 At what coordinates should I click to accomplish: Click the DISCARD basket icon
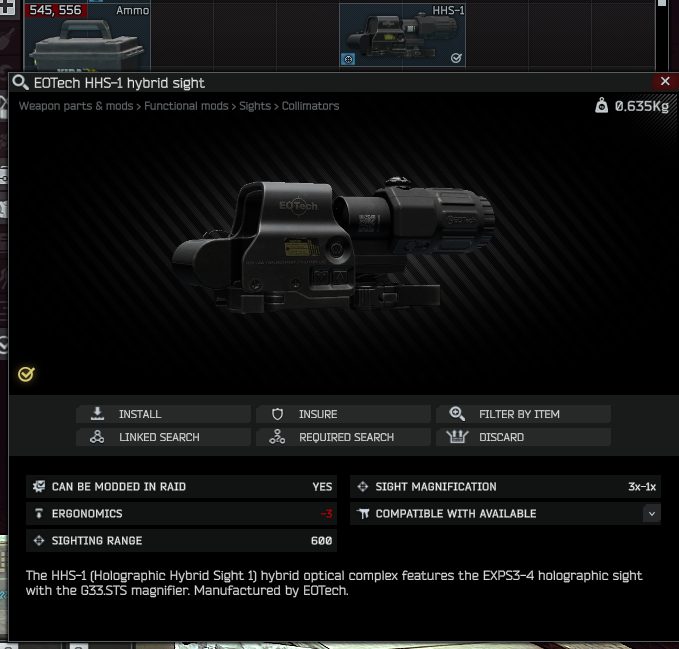point(457,437)
